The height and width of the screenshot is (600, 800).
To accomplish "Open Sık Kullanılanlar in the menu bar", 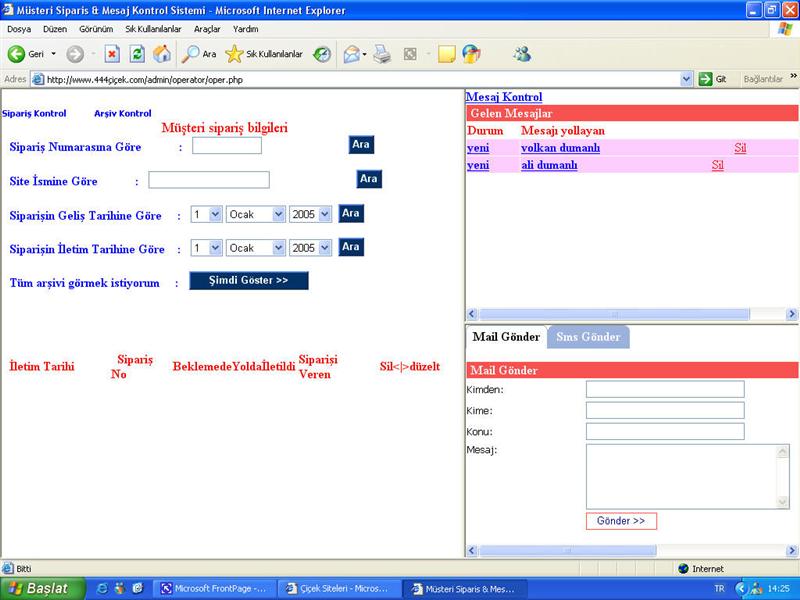I will [x=153, y=29].
